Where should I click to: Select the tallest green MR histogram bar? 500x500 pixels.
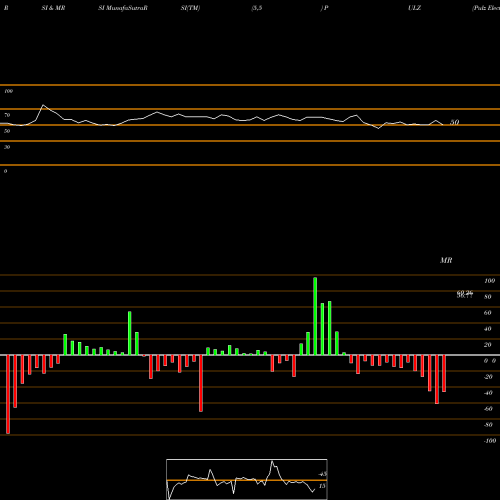click(315, 316)
